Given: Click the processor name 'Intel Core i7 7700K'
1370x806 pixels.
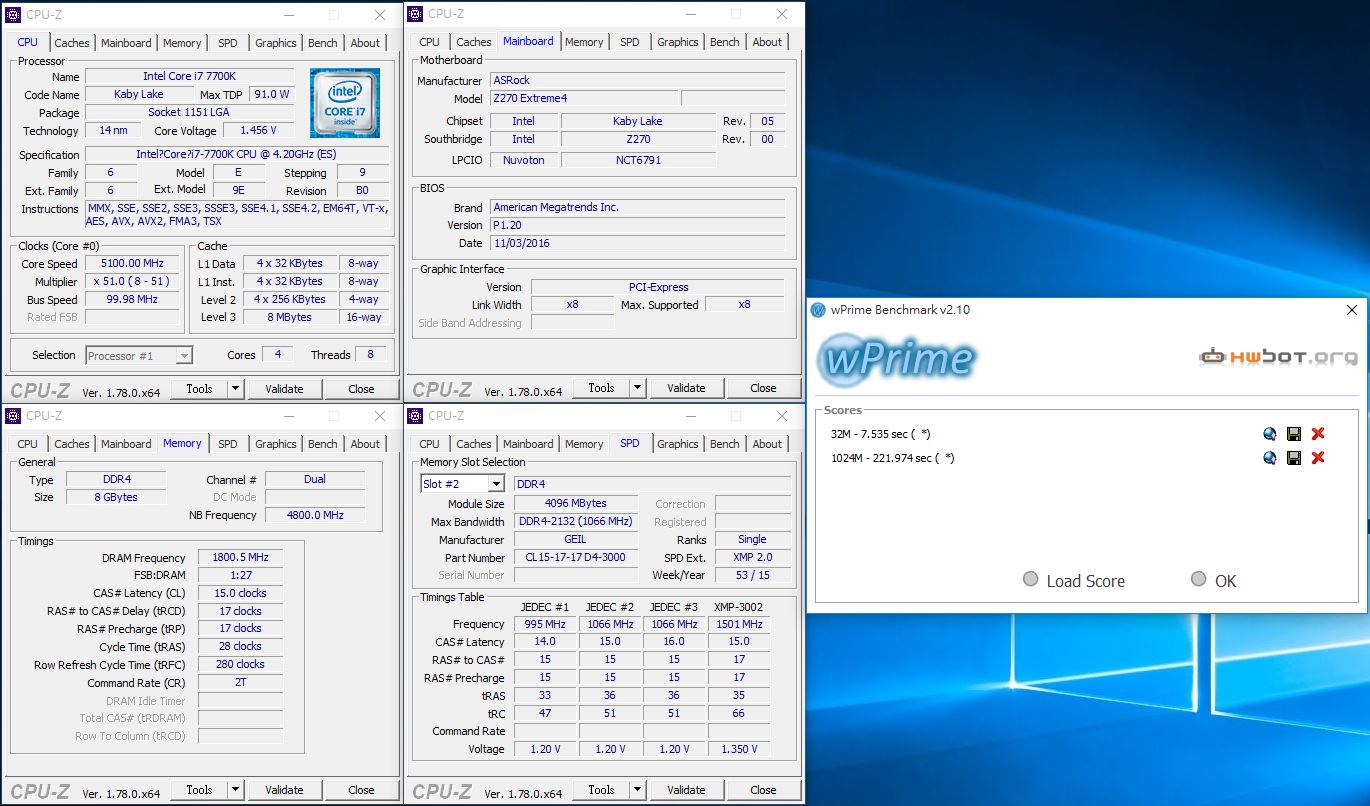Looking at the screenshot, I should (x=190, y=76).
